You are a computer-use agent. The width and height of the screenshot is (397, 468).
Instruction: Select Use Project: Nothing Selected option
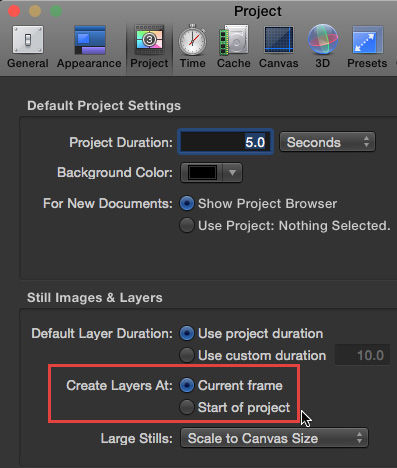click(187, 225)
